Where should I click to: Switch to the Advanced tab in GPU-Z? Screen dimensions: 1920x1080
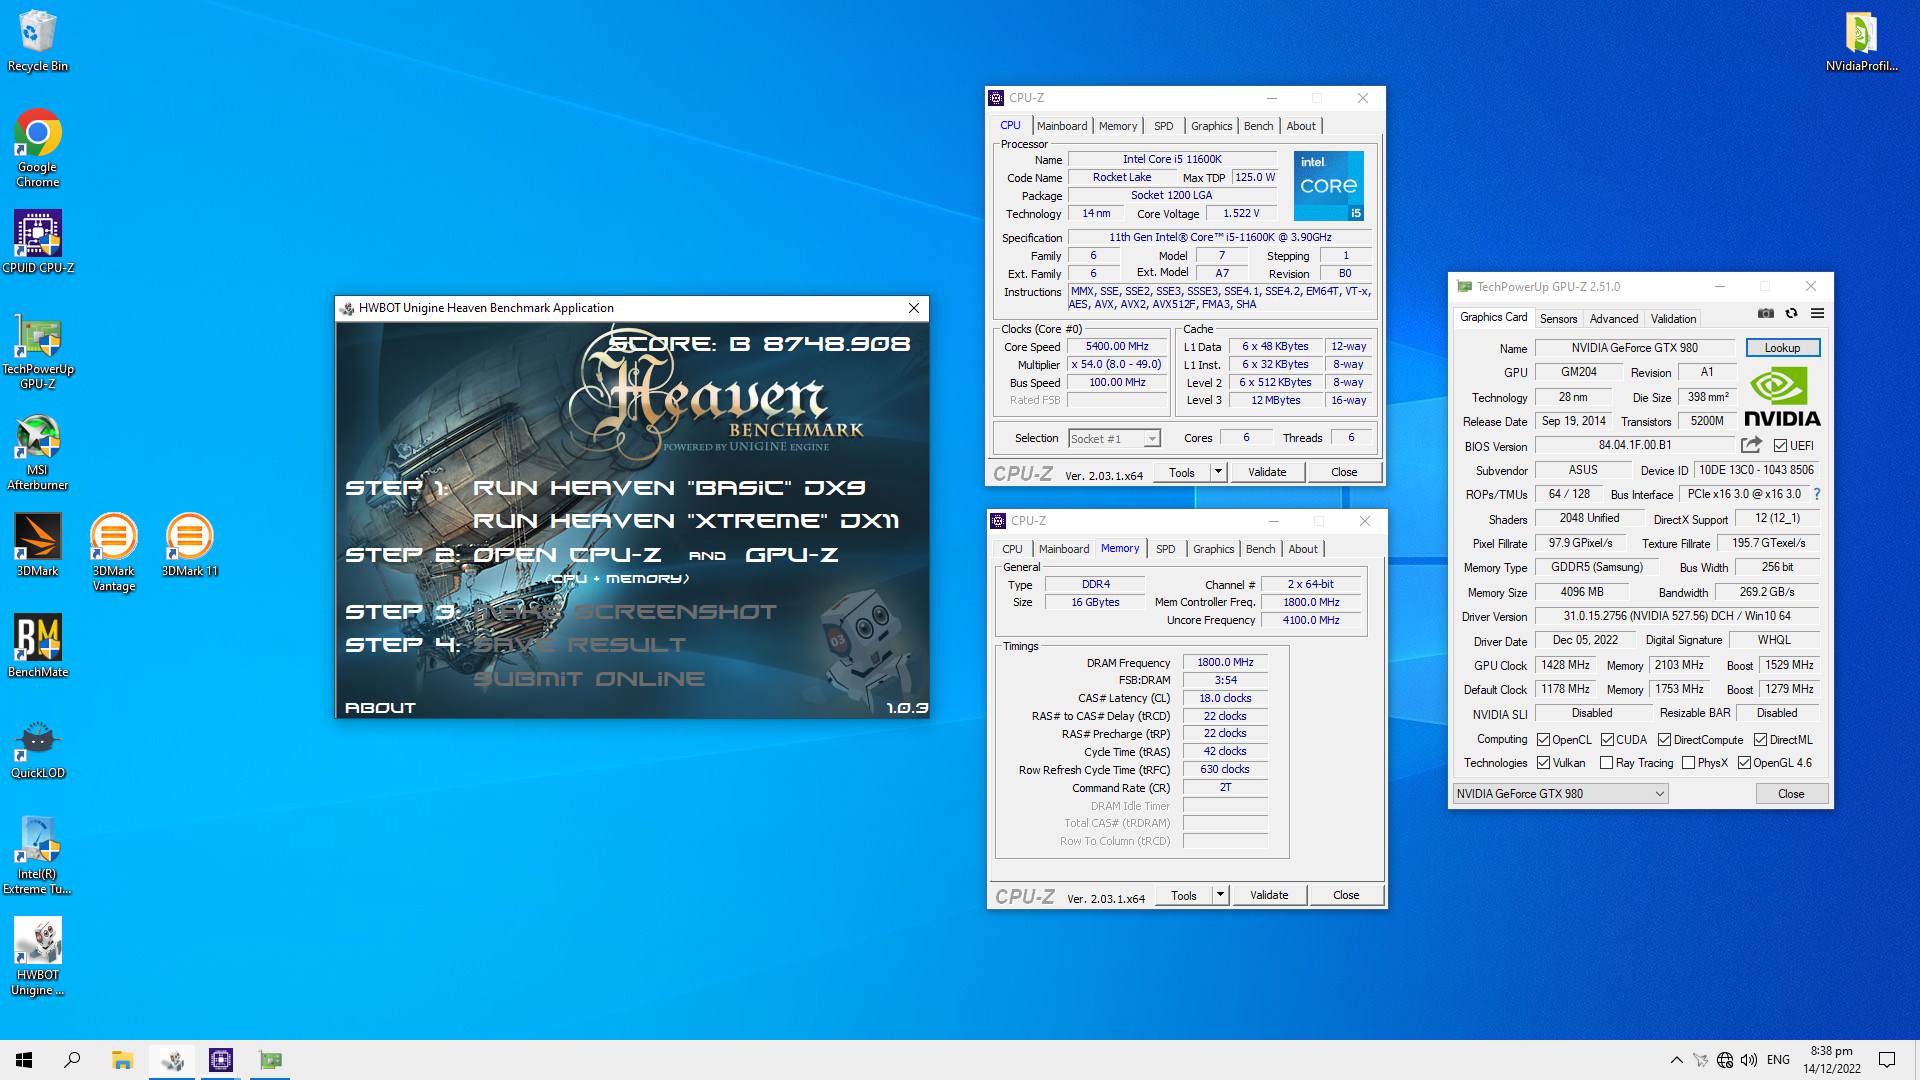[x=1614, y=319]
